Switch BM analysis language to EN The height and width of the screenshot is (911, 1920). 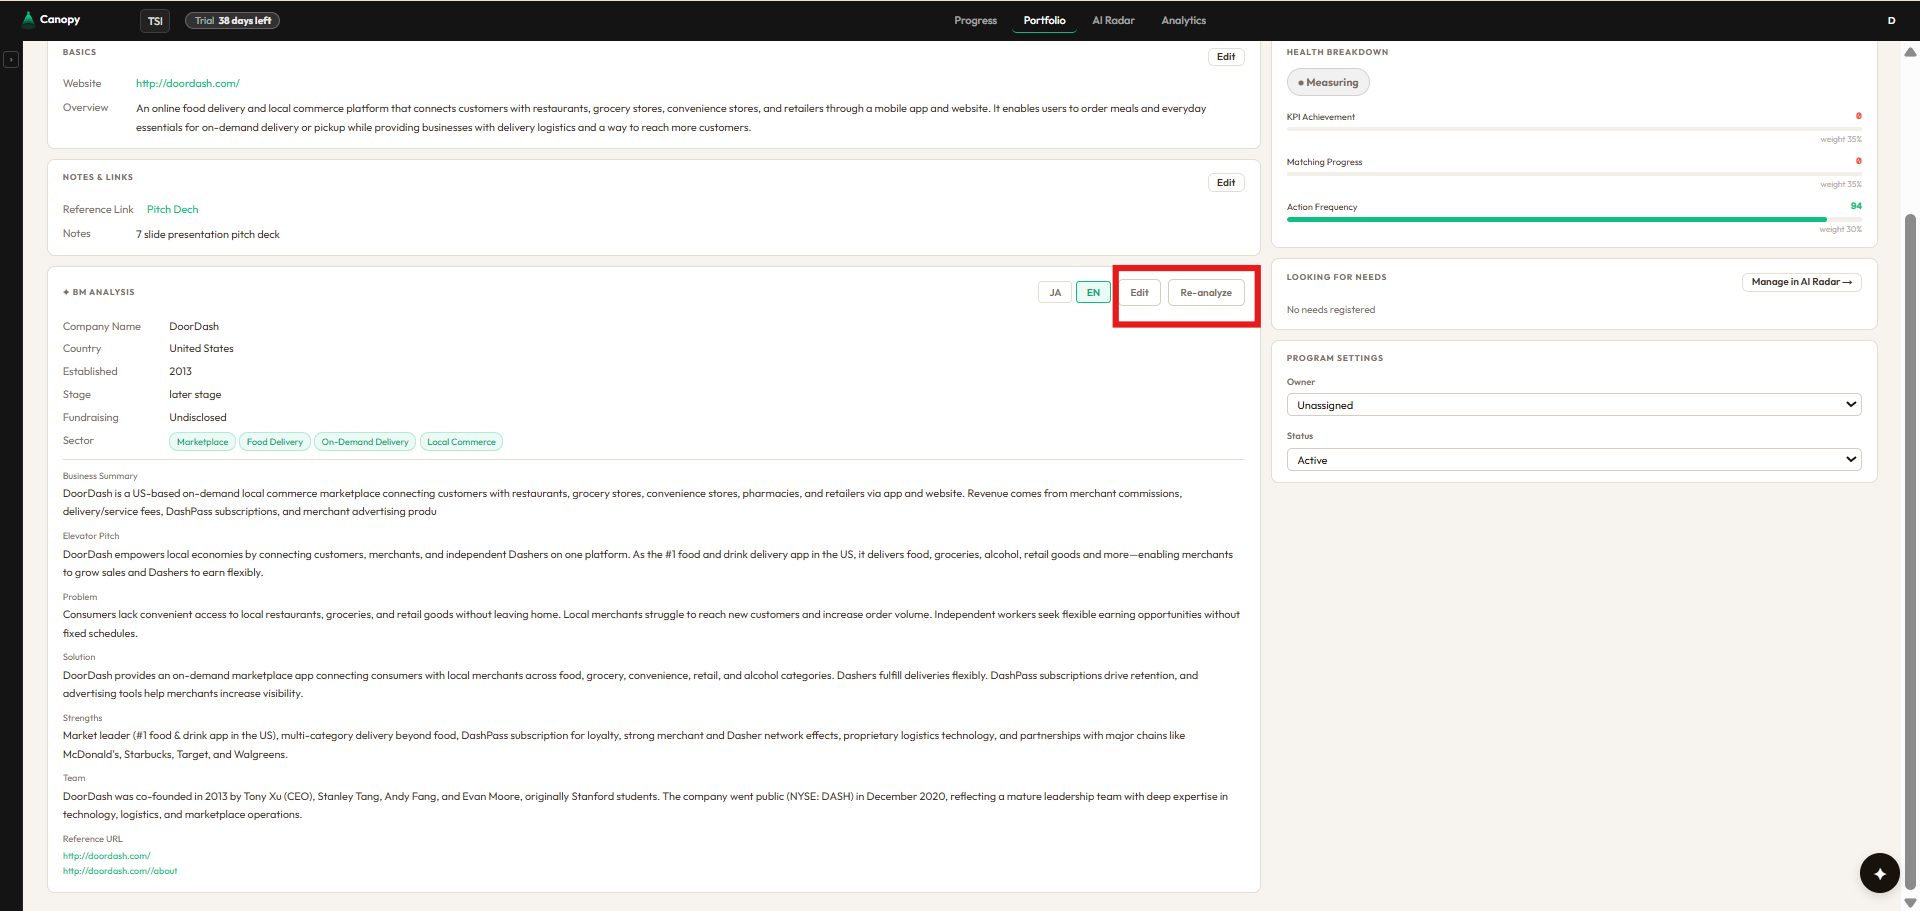[1093, 293]
